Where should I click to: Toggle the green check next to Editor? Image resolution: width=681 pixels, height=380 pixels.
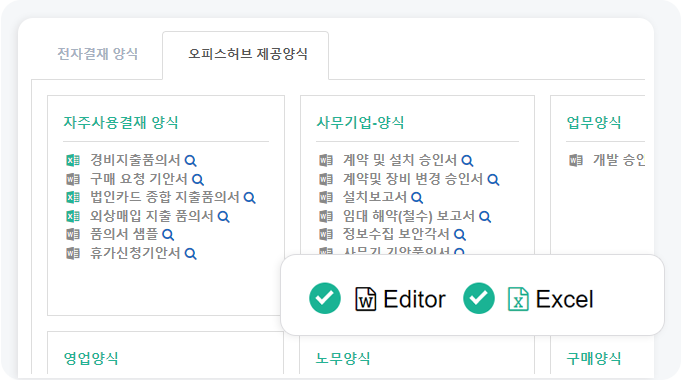point(325,298)
